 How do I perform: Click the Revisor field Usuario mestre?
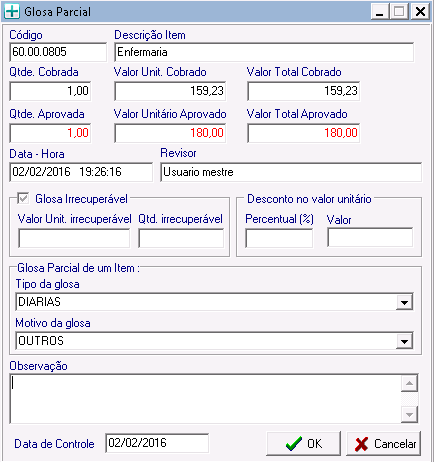tap(291, 172)
